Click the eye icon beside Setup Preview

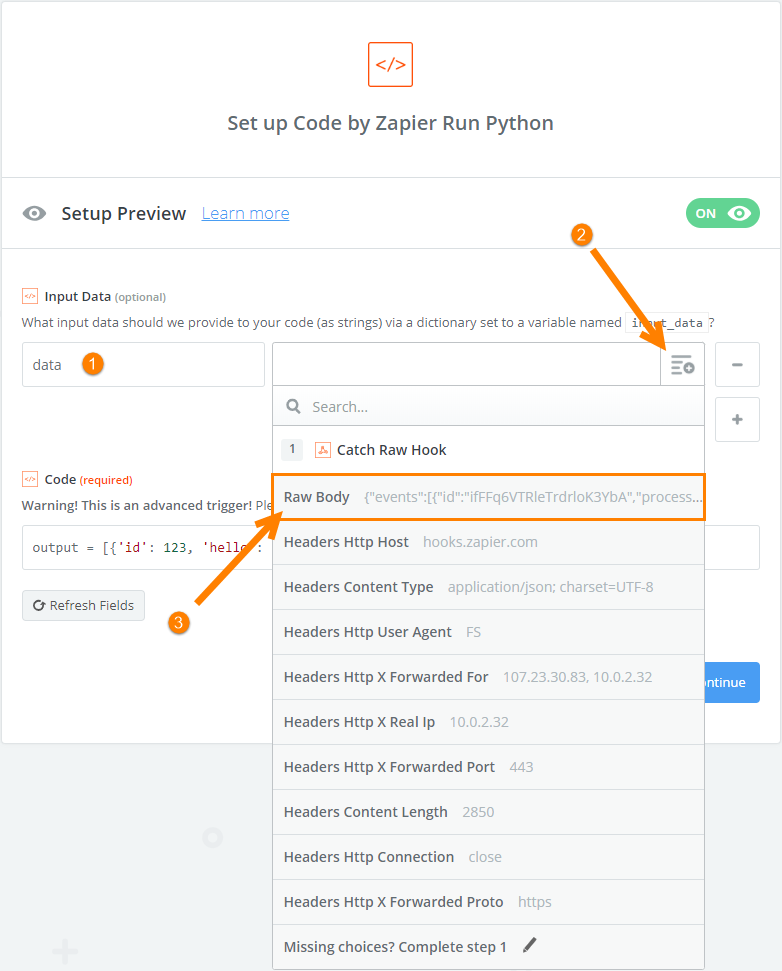(x=34, y=214)
